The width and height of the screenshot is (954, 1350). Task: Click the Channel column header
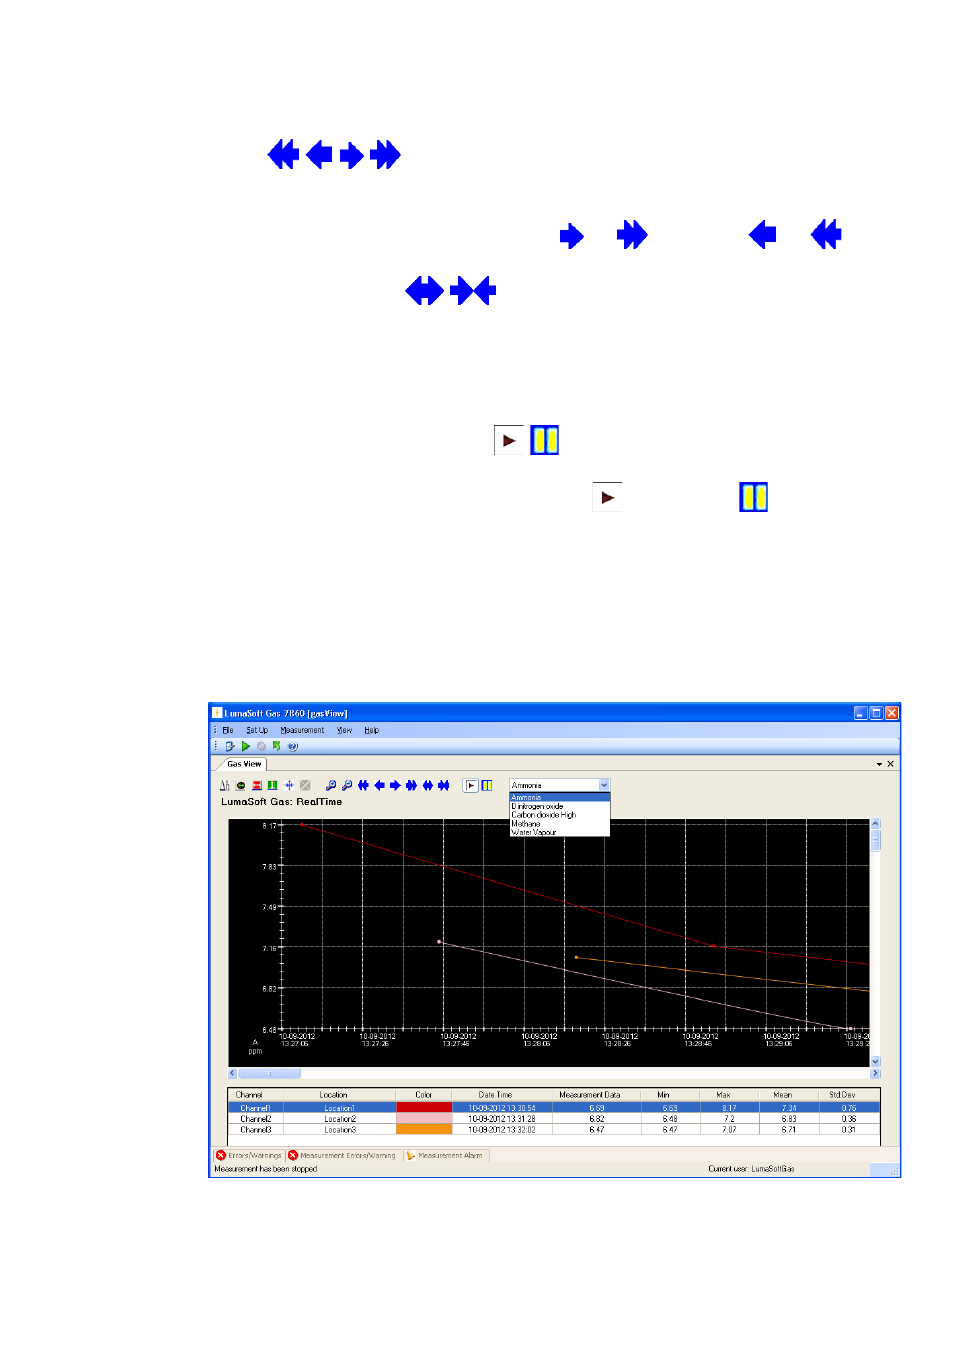[x=256, y=1095]
